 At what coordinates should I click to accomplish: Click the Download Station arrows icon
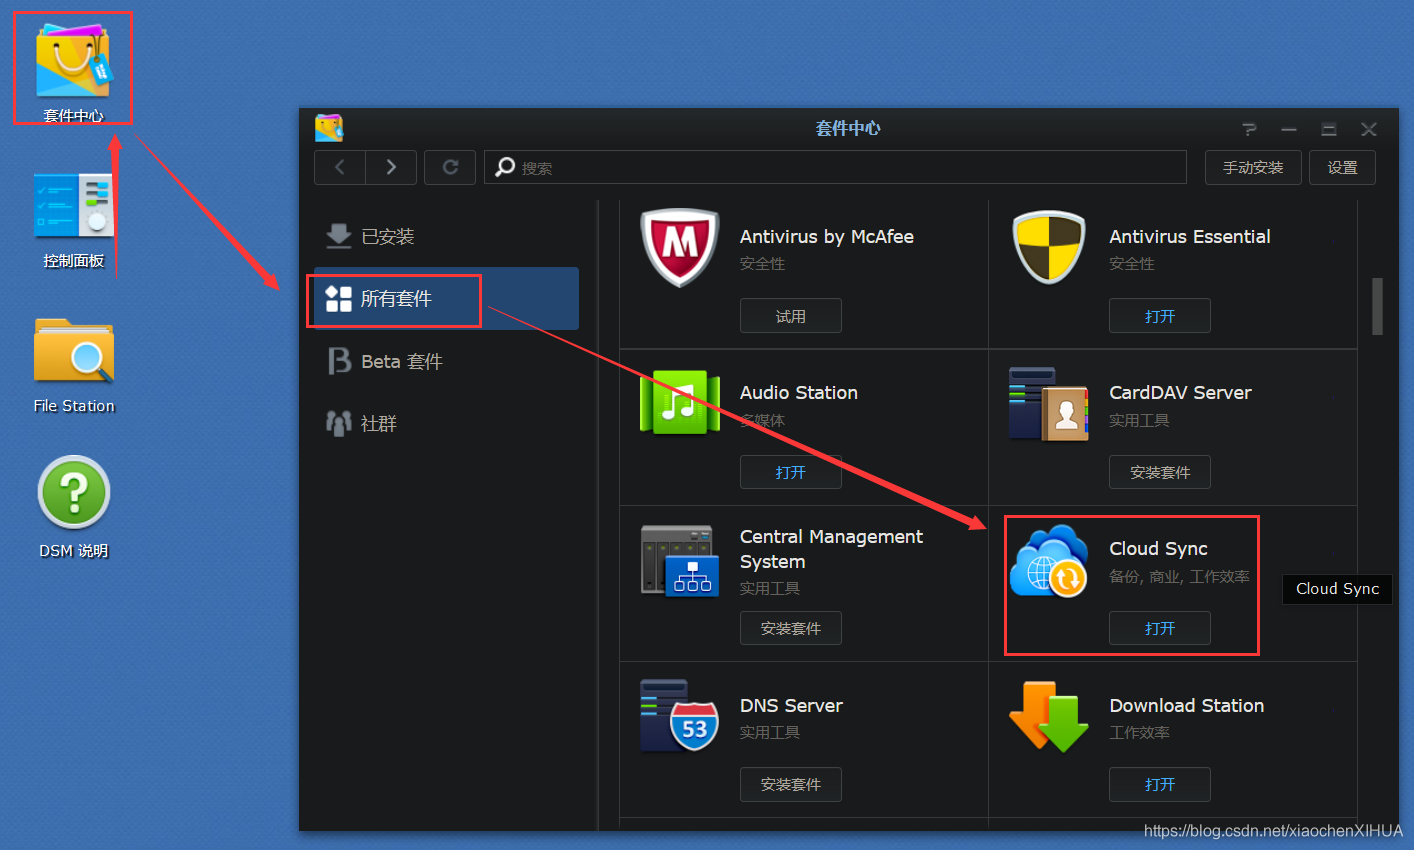(1048, 716)
